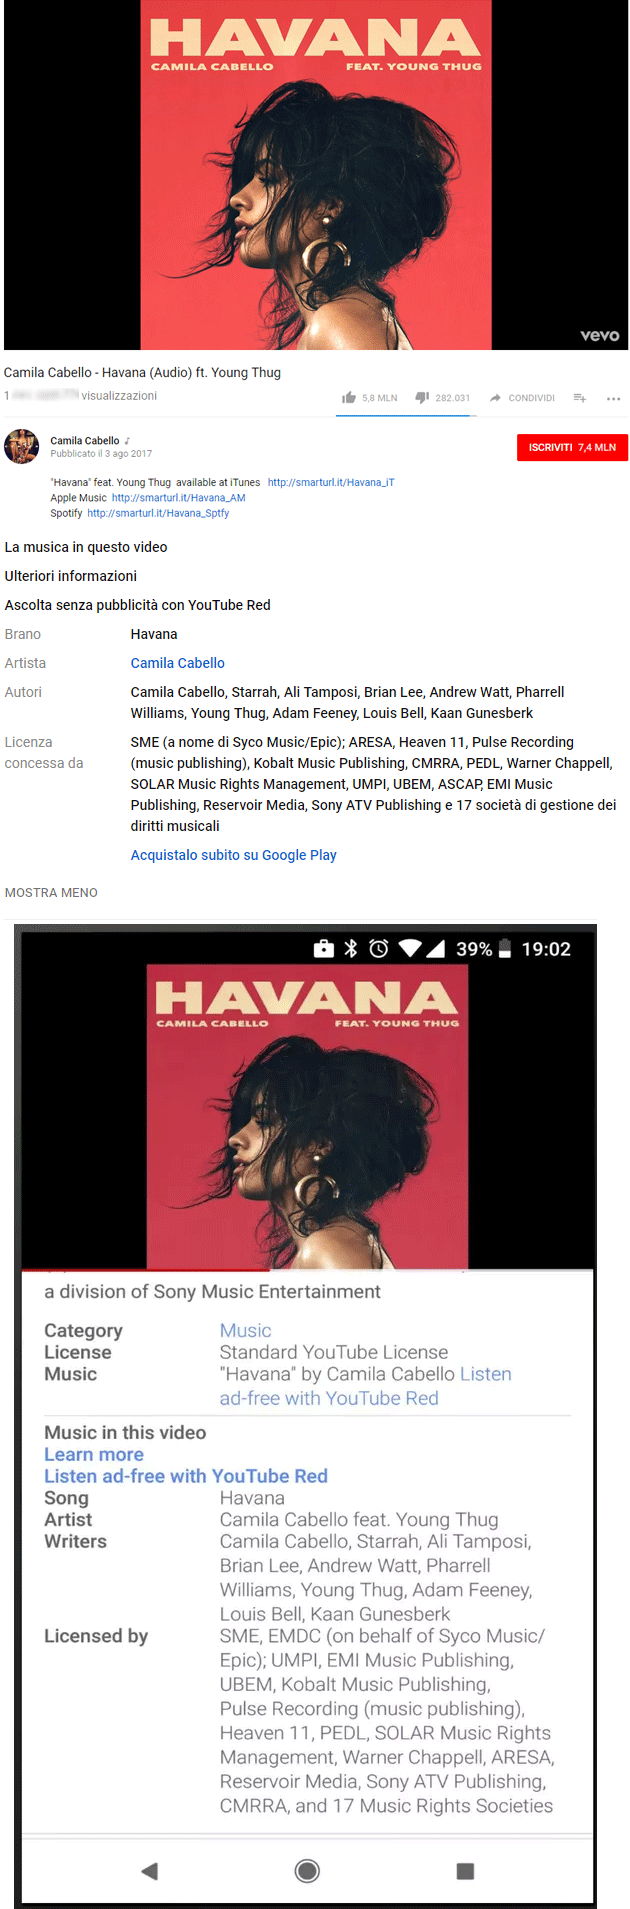
Task: Click Acquistalo subito su Google Play
Action: coord(234,855)
